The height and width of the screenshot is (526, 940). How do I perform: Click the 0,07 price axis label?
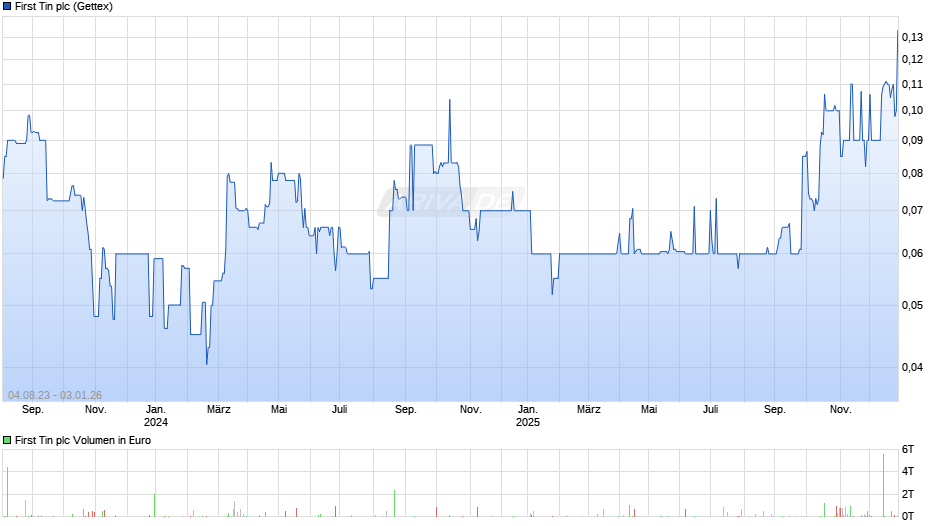(912, 211)
